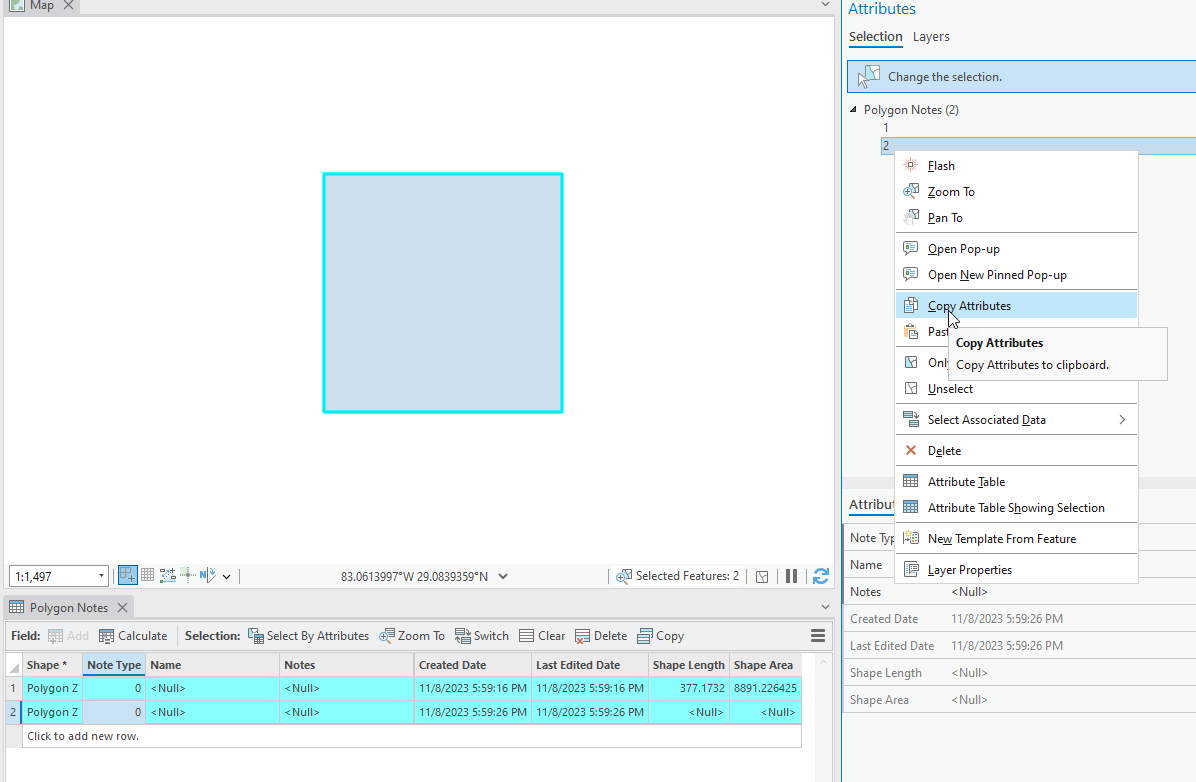Open the coordinate display dropdown

[503, 575]
